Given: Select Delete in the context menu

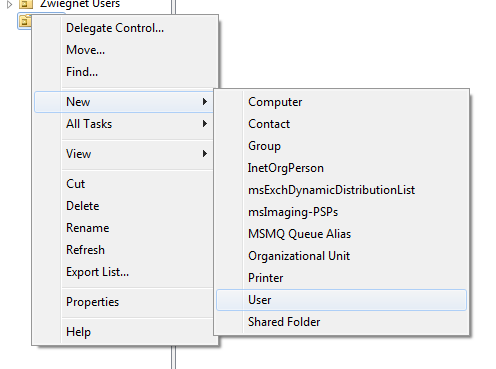Looking at the screenshot, I should click(125, 206).
